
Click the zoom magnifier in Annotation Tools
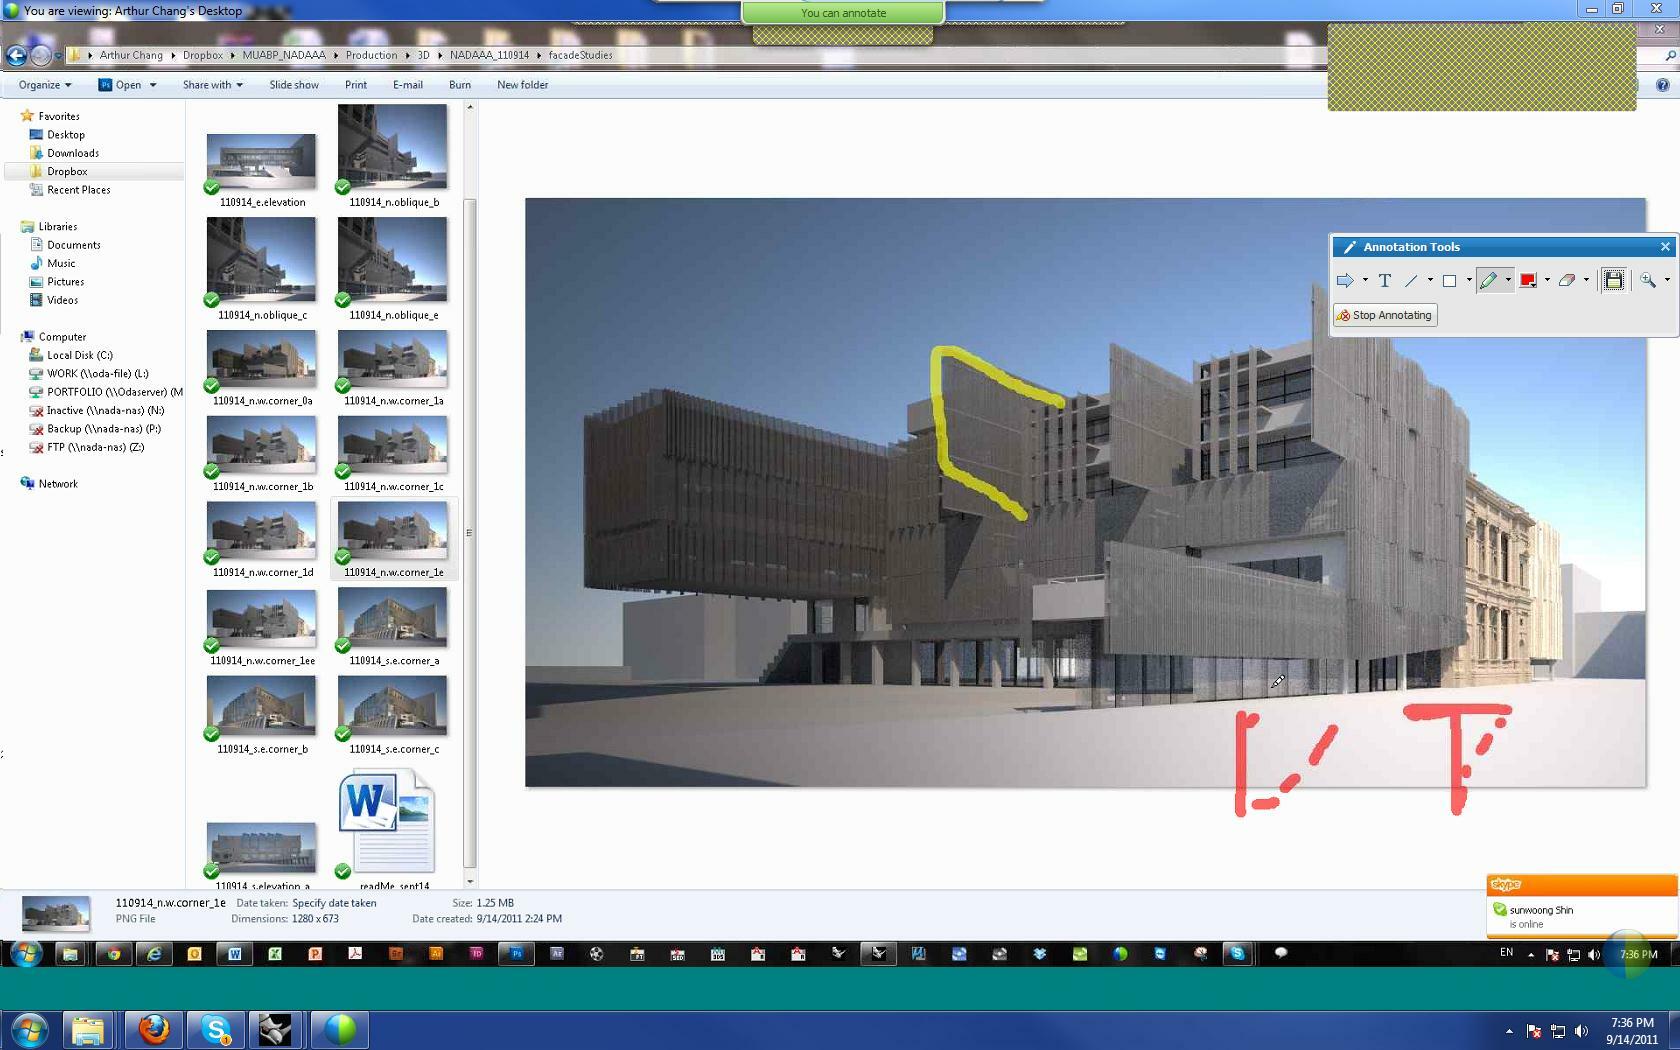pos(1647,281)
